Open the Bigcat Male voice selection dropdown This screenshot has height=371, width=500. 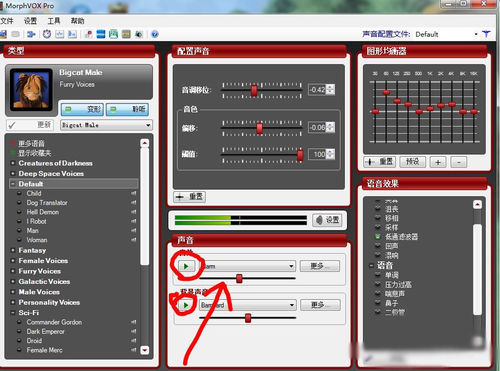(x=106, y=125)
